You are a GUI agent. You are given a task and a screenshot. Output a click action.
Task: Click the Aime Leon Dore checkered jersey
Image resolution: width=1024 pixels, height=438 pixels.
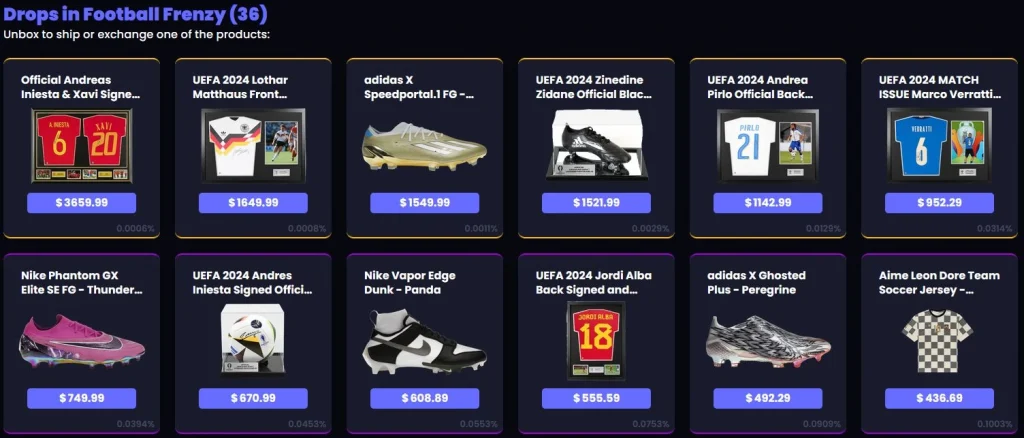(939, 341)
